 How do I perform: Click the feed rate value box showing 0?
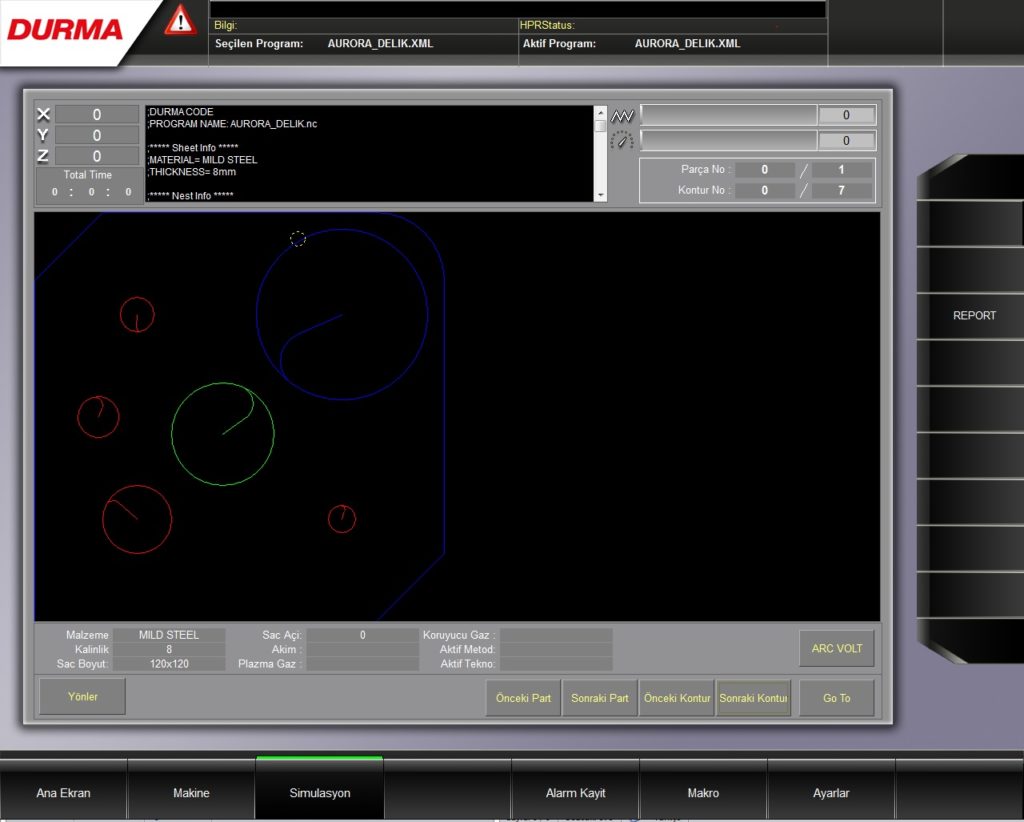point(846,115)
